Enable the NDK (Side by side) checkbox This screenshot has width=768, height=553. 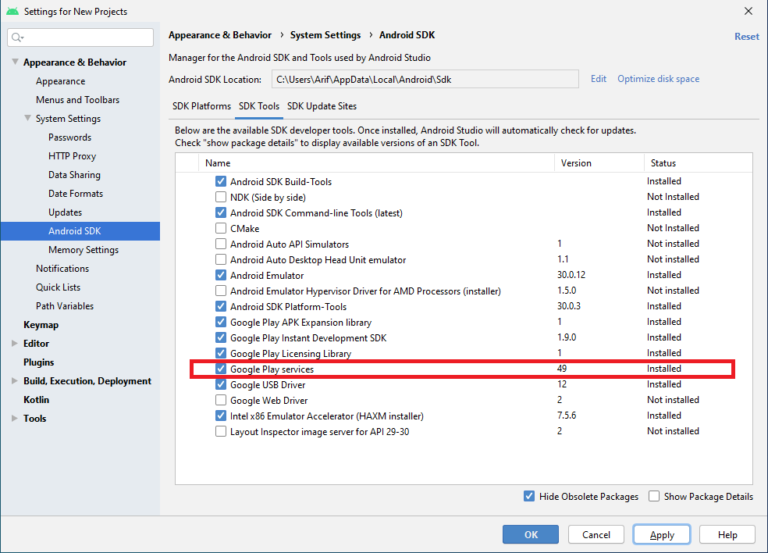221,197
